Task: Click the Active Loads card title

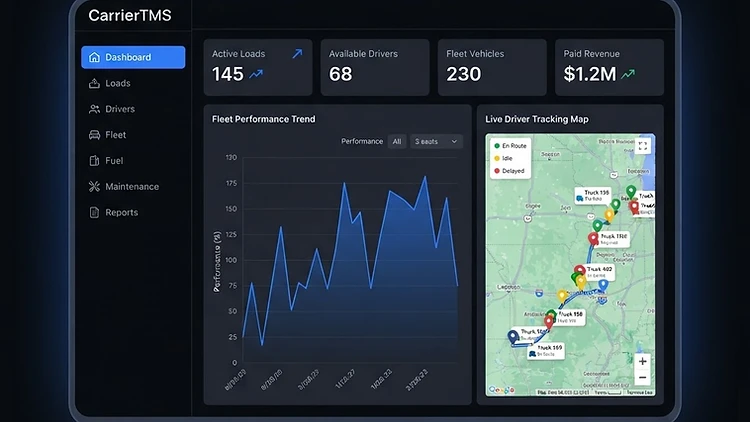Action: tap(238, 54)
